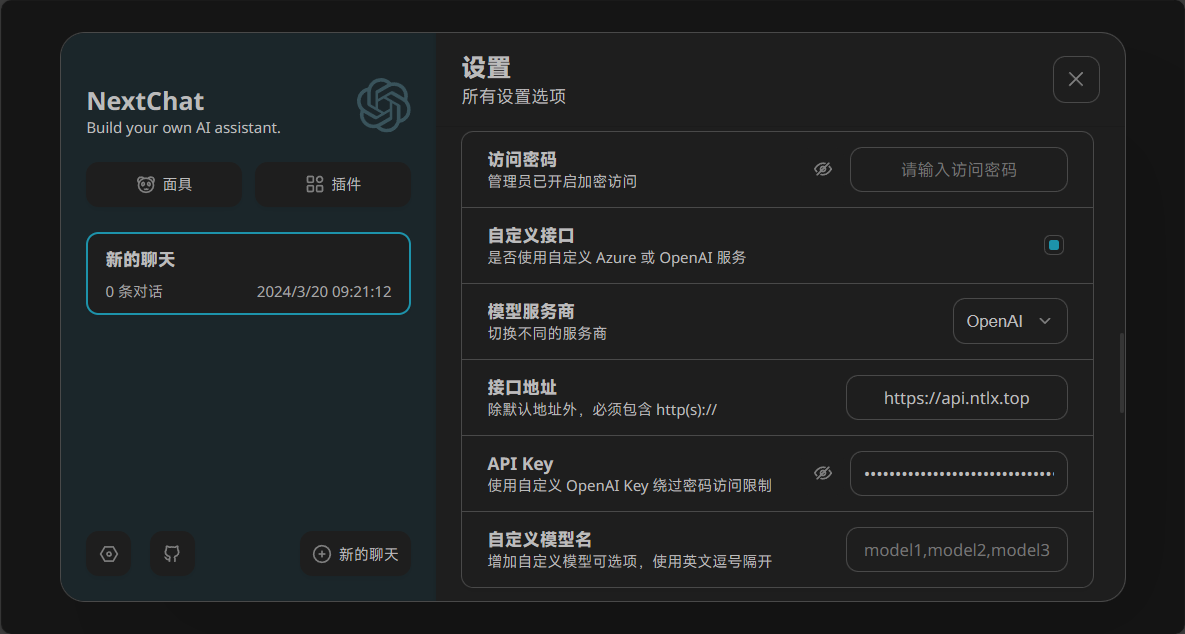The height and width of the screenshot is (634, 1185).
Task: Reveal the API Key with eye icon
Action: (x=823, y=474)
